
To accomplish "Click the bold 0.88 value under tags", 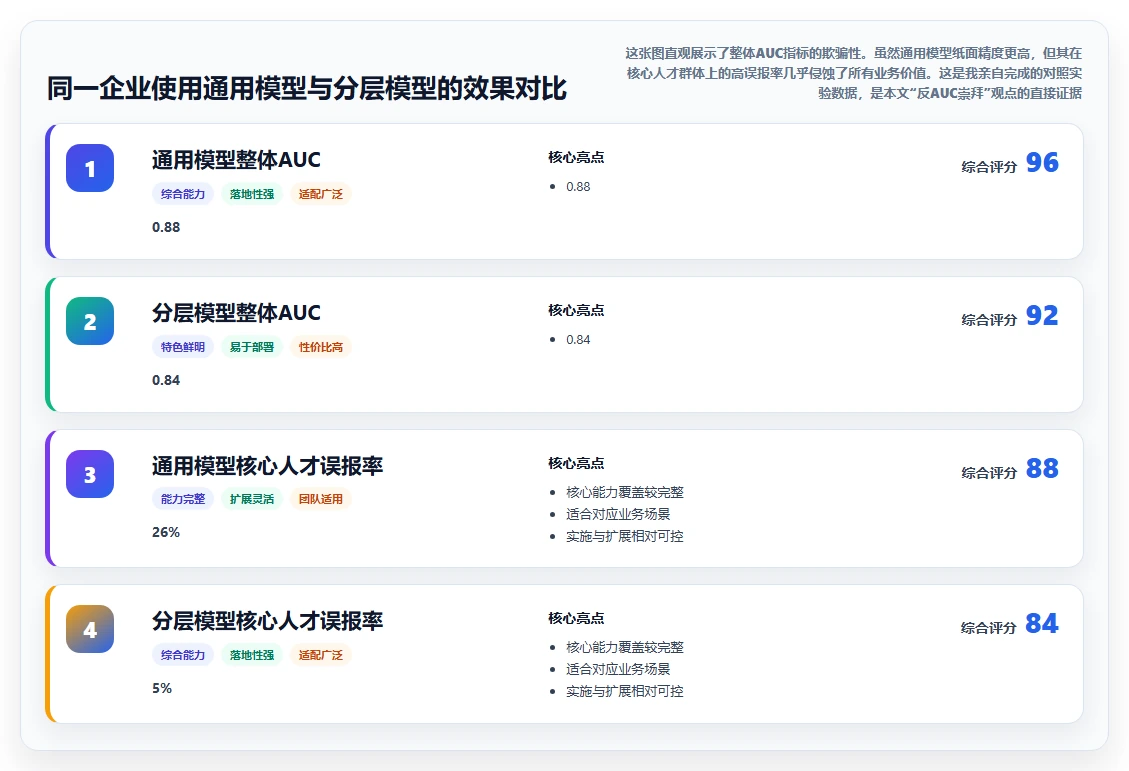I will tap(166, 227).
